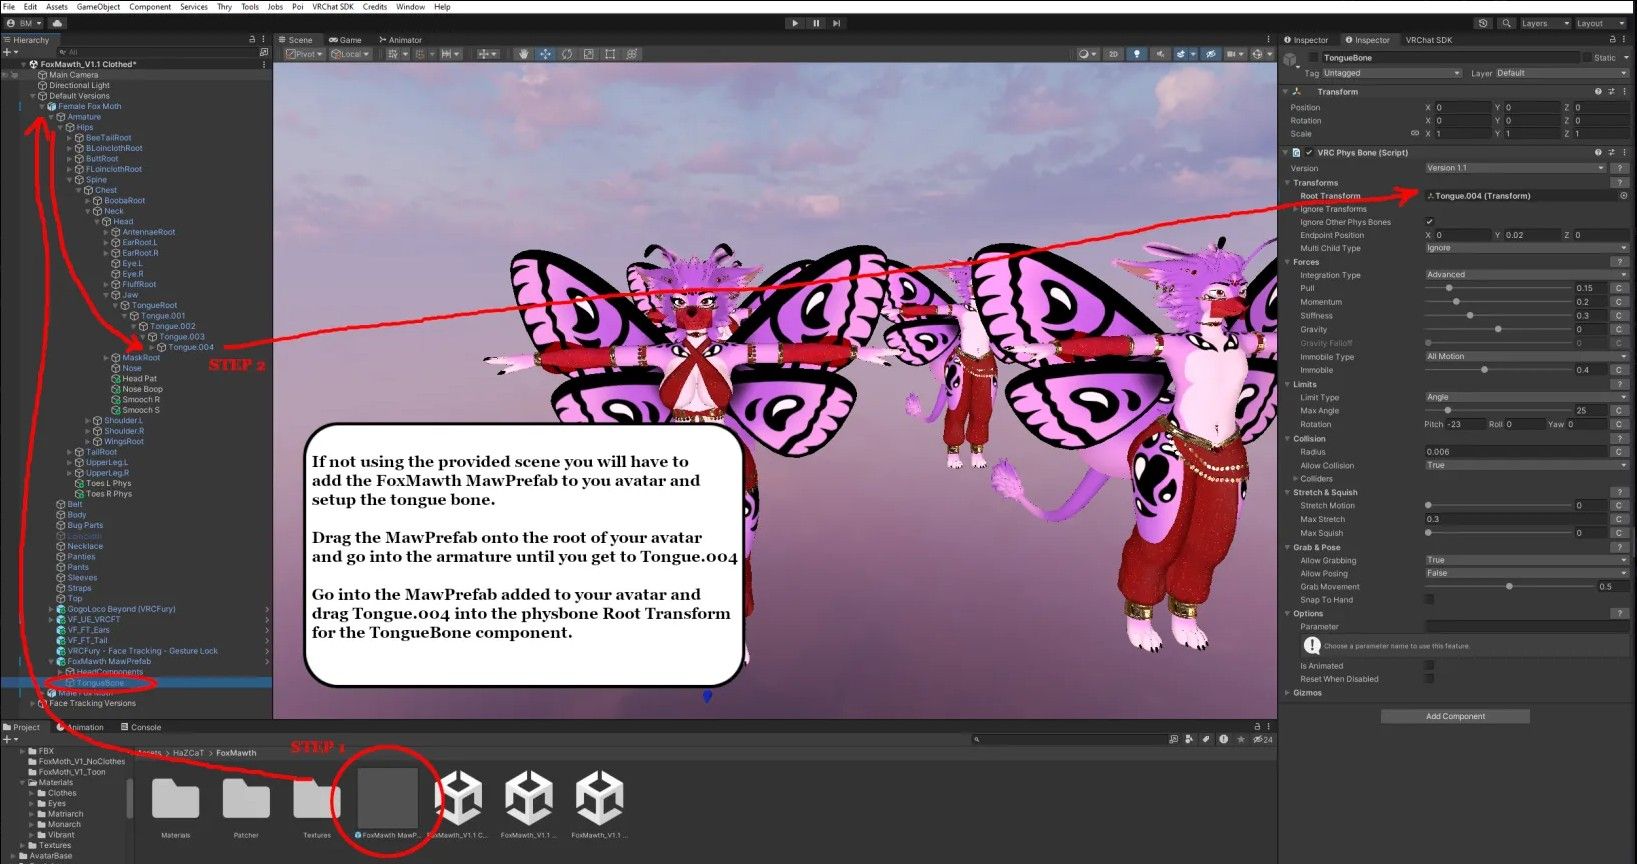
Task: Toggle Ignore Other Phys Bones checkbox
Action: coord(1430,222)
